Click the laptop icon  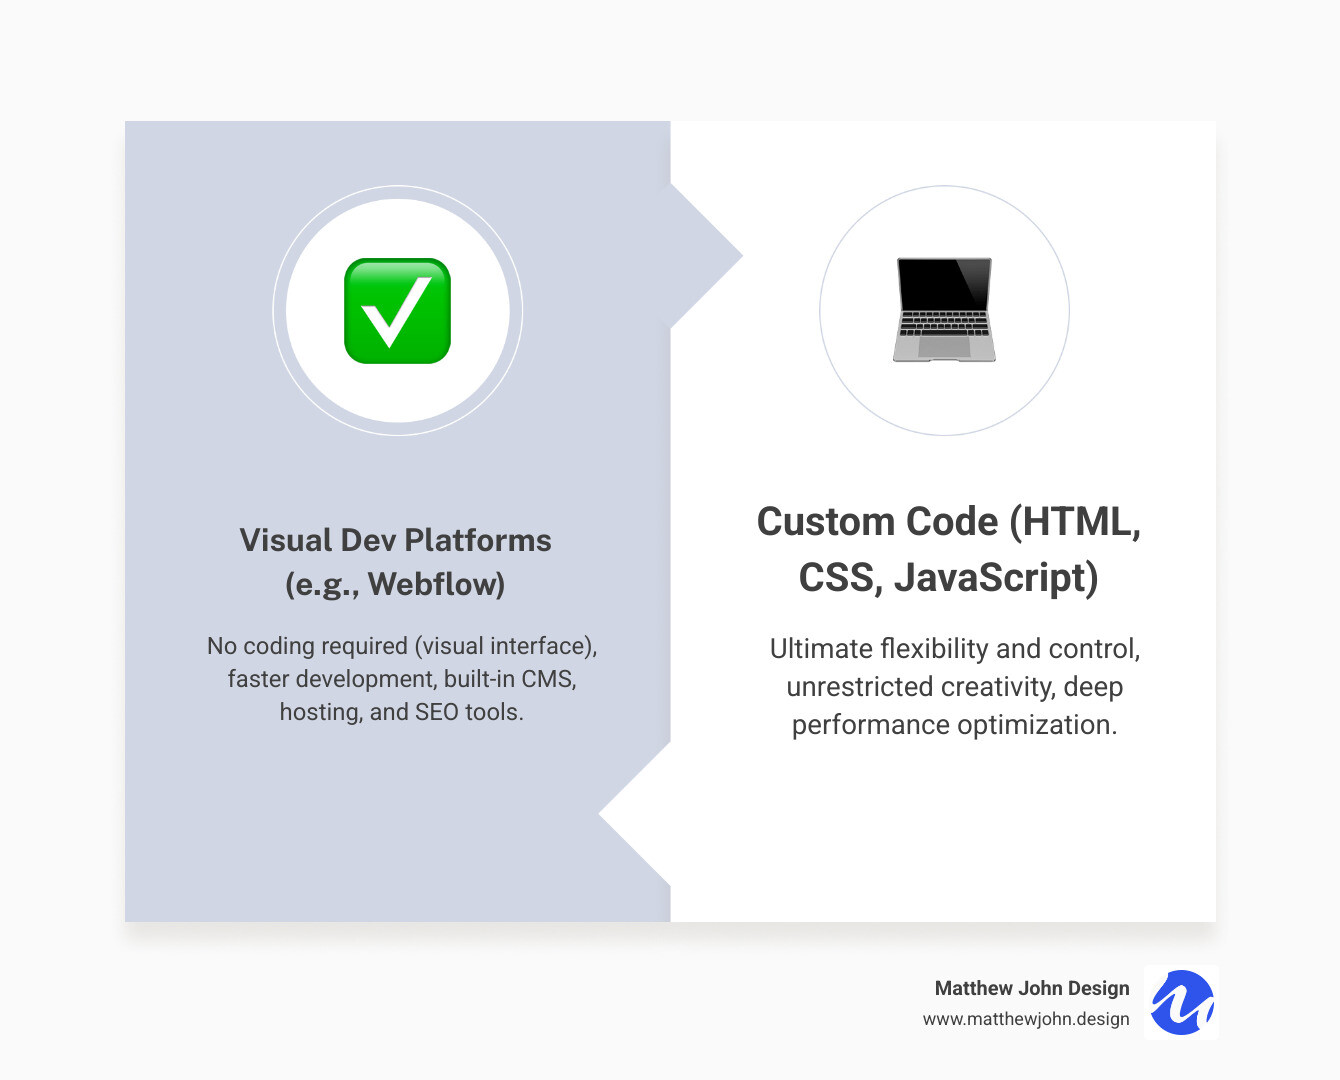click(944, 310)
